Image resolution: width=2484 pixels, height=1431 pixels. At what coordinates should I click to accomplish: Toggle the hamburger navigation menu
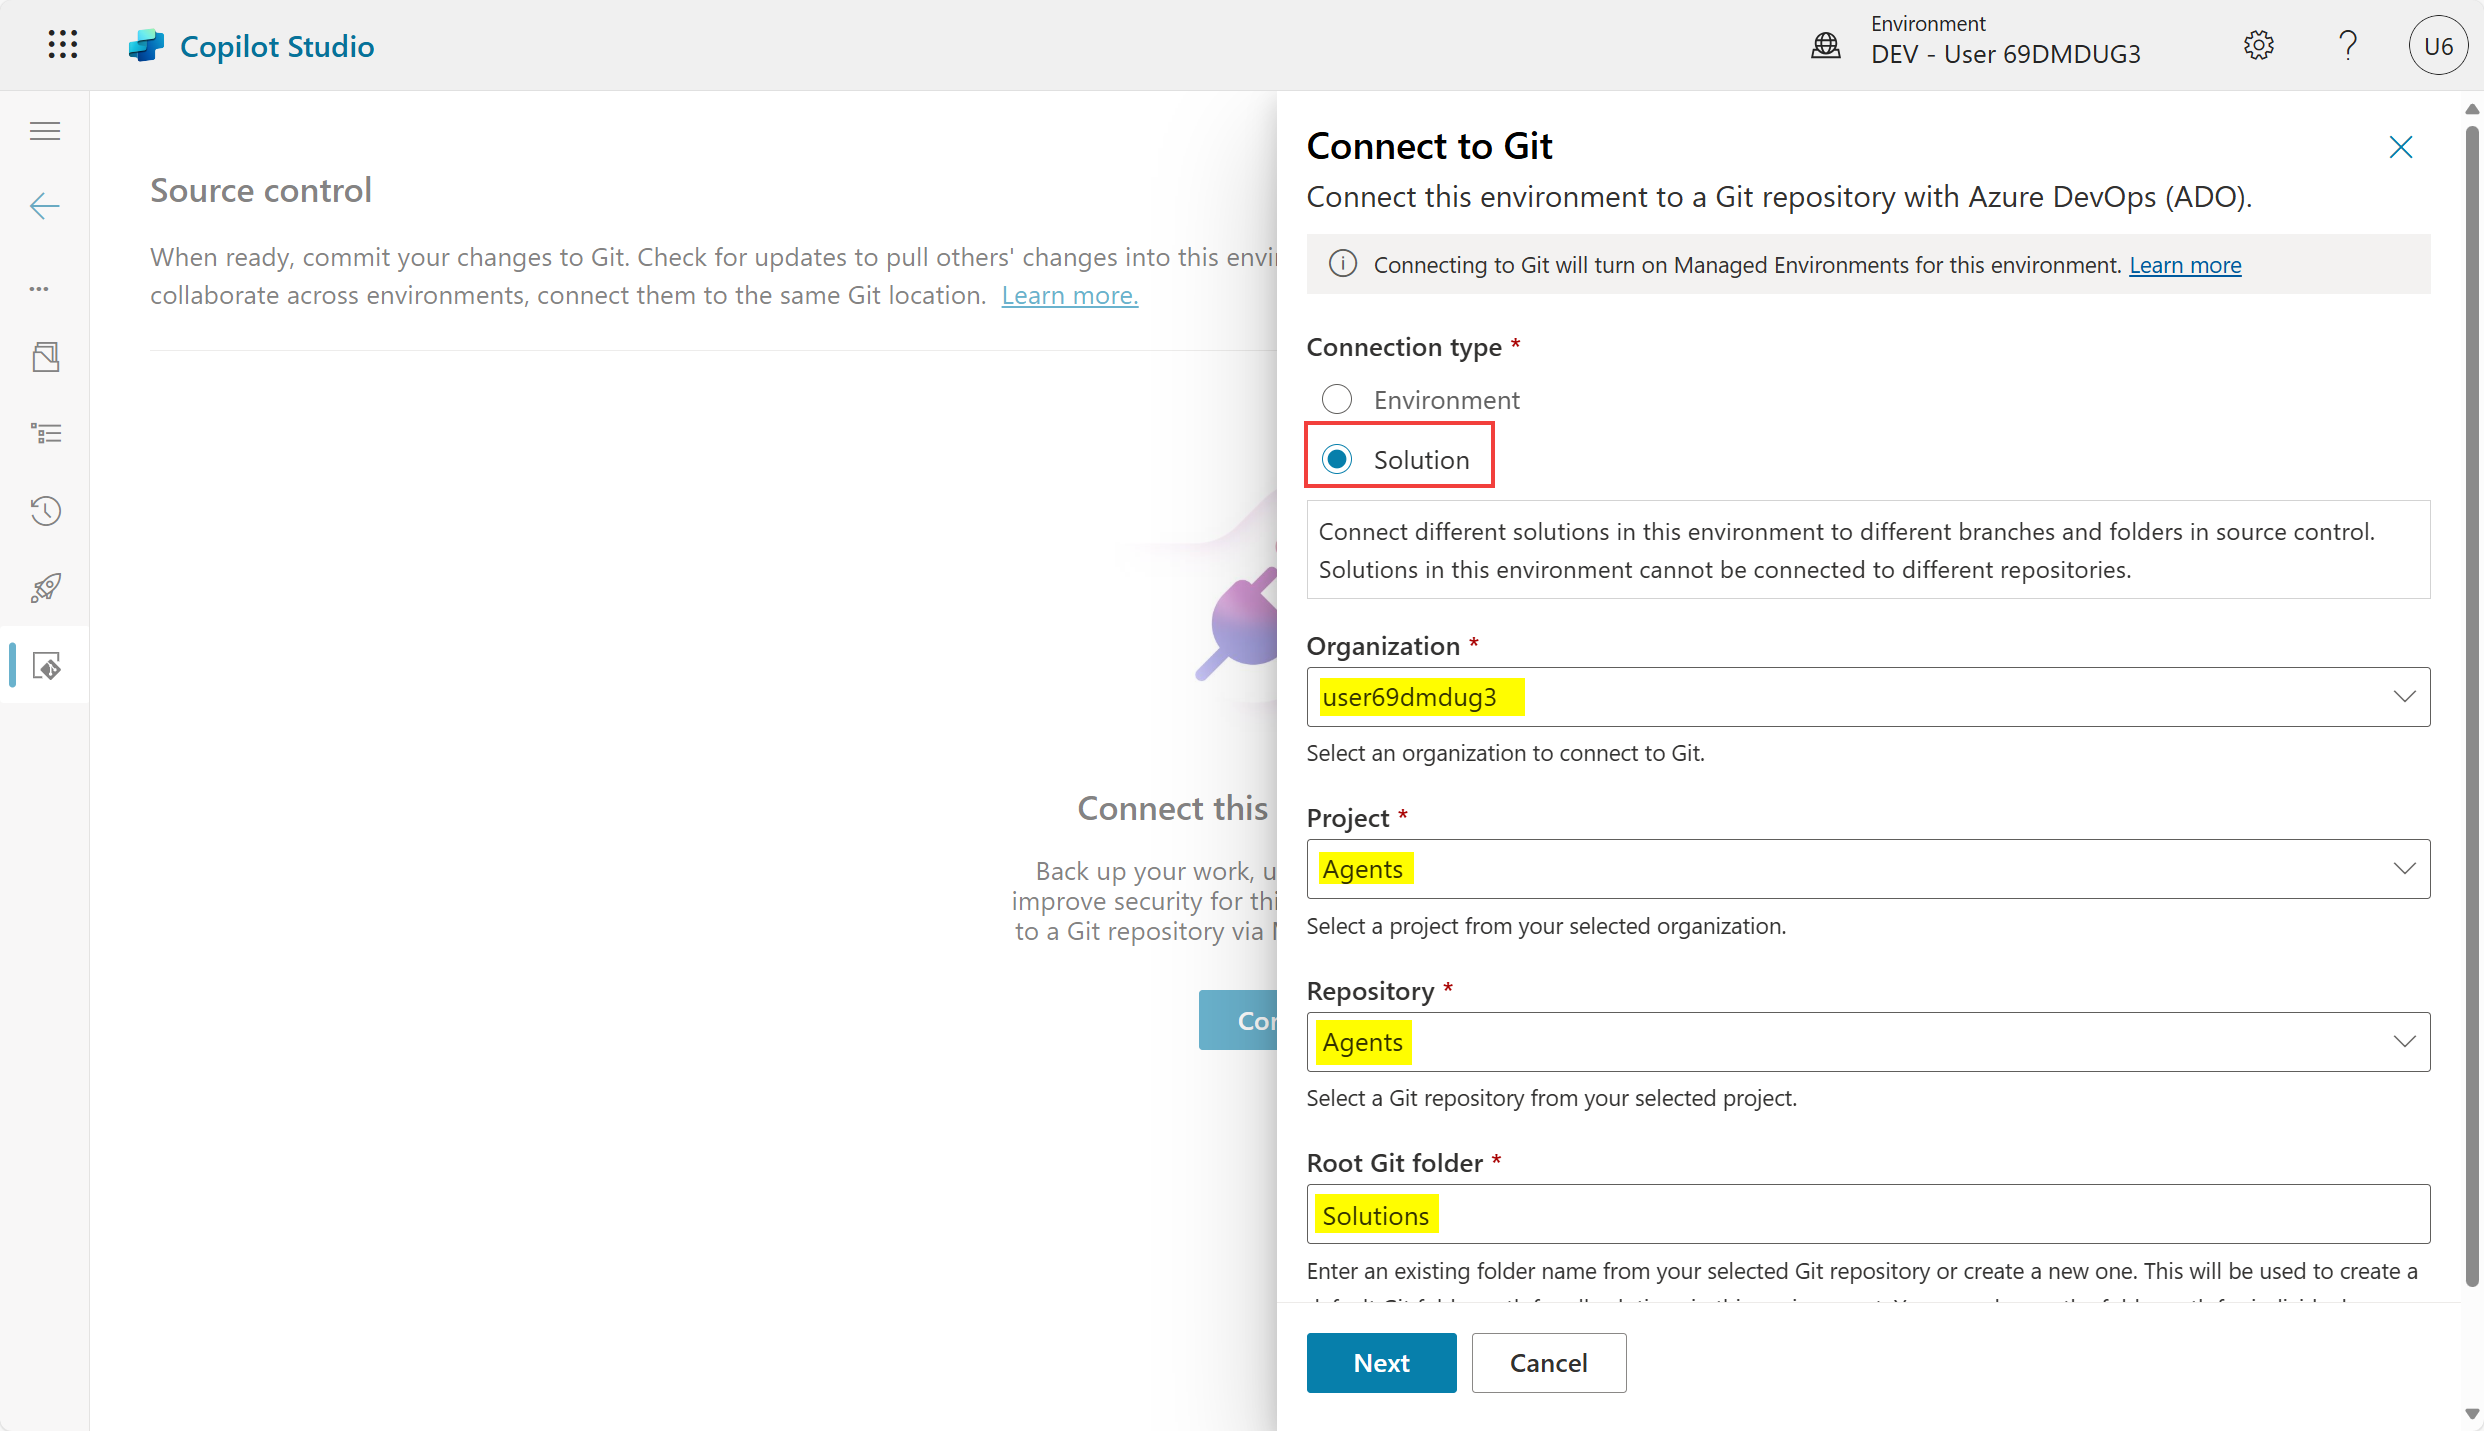[x=45, y=131]
